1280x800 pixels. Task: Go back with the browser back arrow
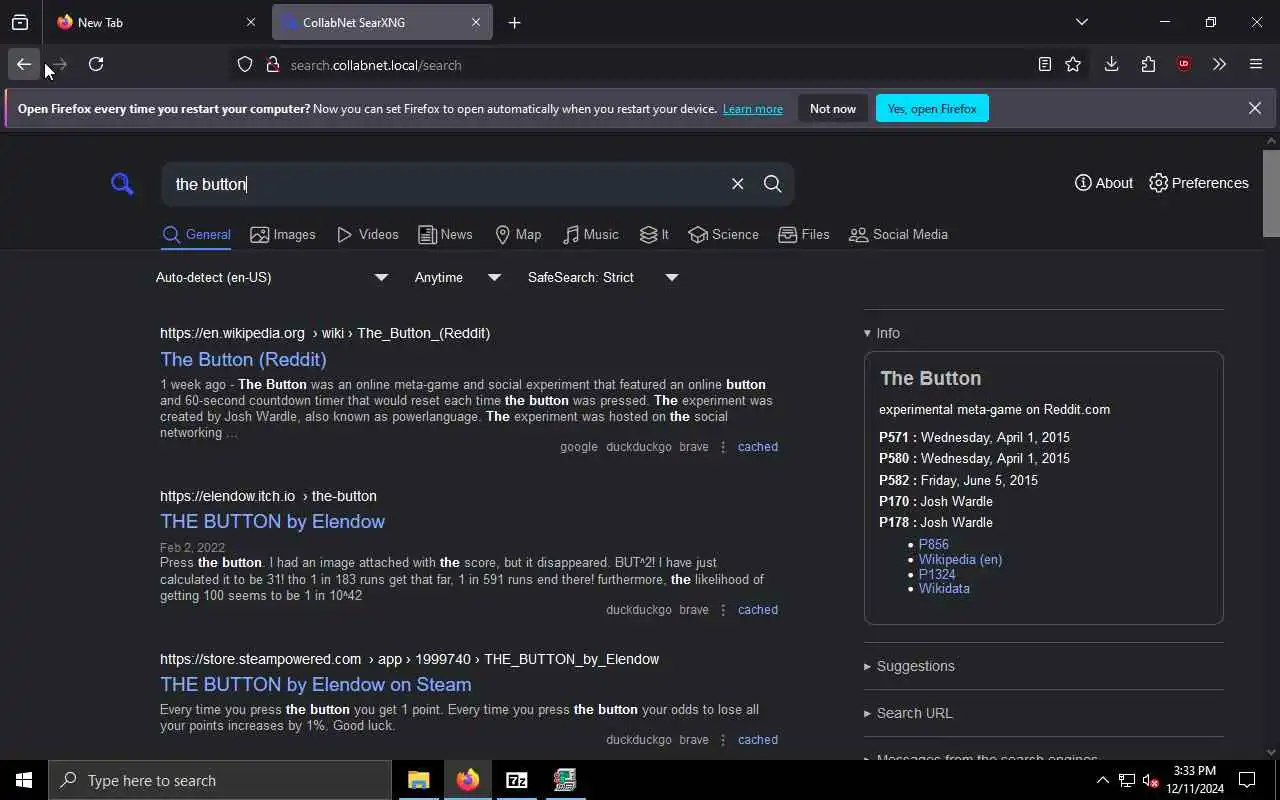[23, 65]
